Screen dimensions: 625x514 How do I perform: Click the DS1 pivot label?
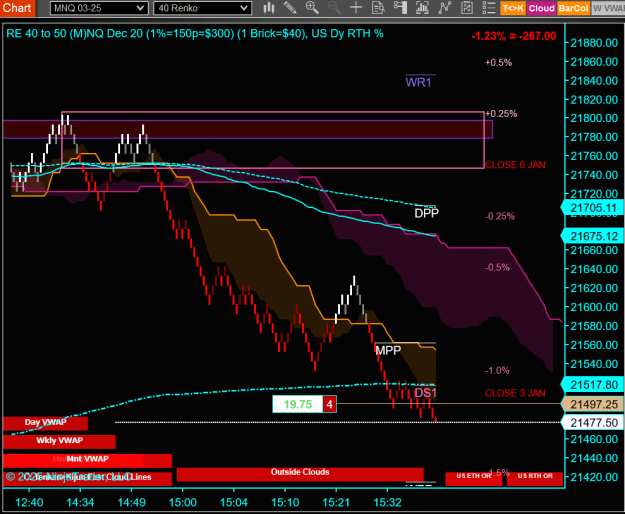pos(426,393)
